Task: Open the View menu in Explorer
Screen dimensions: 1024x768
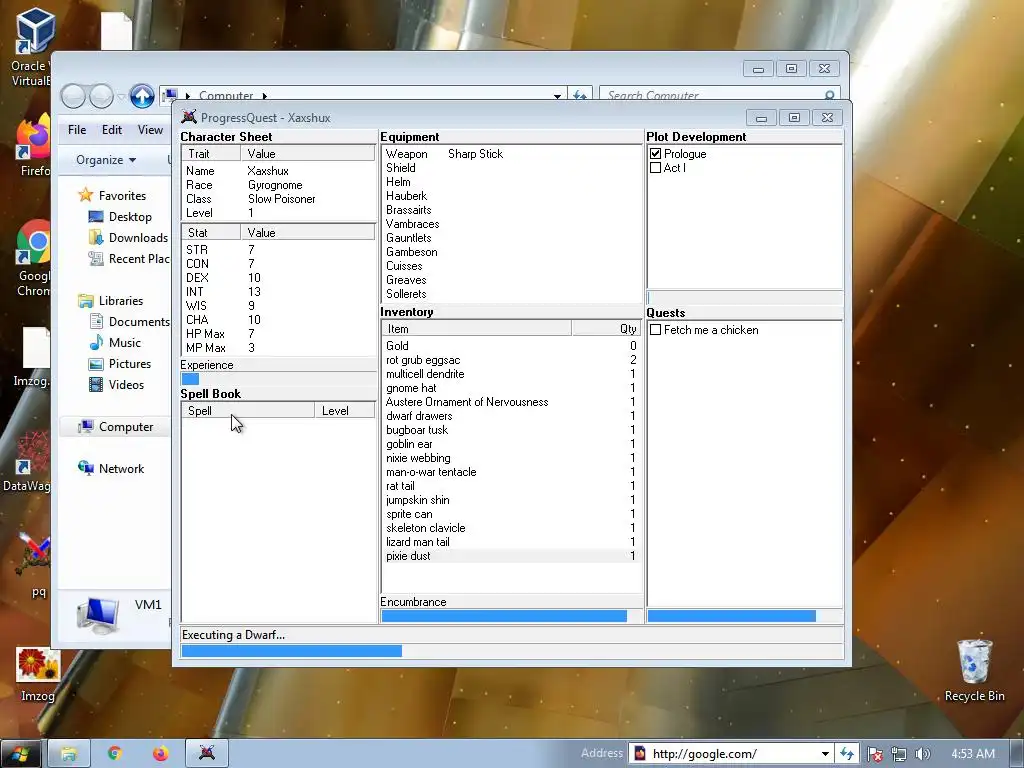Action: coord(150,130)
